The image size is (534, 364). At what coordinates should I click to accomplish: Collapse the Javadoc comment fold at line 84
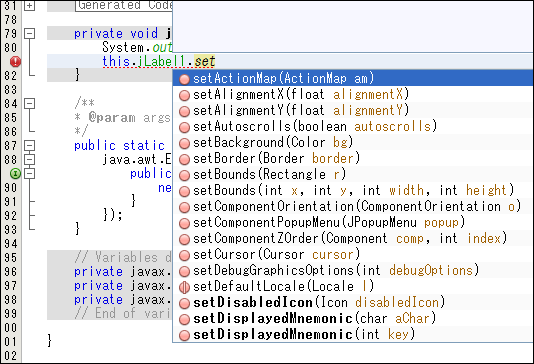(30, 104)
